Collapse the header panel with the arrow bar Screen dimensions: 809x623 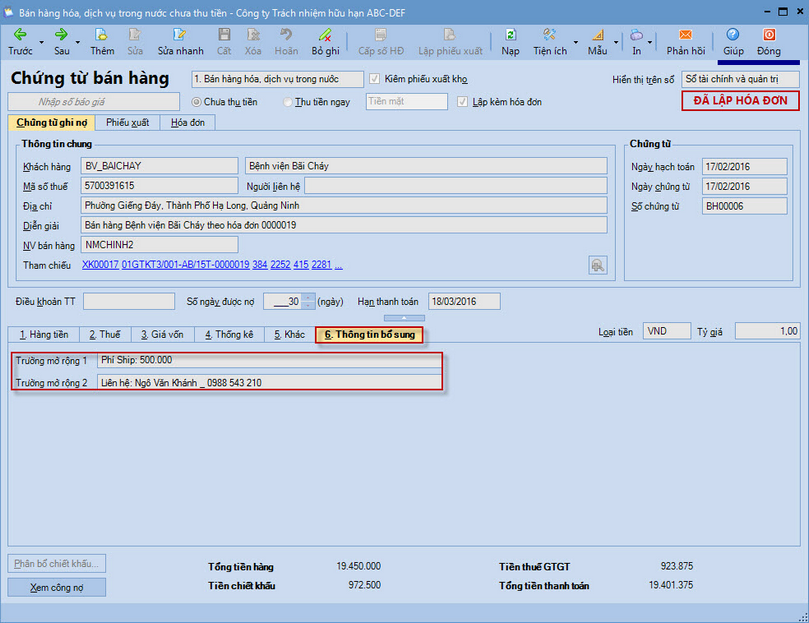[x=404, y=318]
